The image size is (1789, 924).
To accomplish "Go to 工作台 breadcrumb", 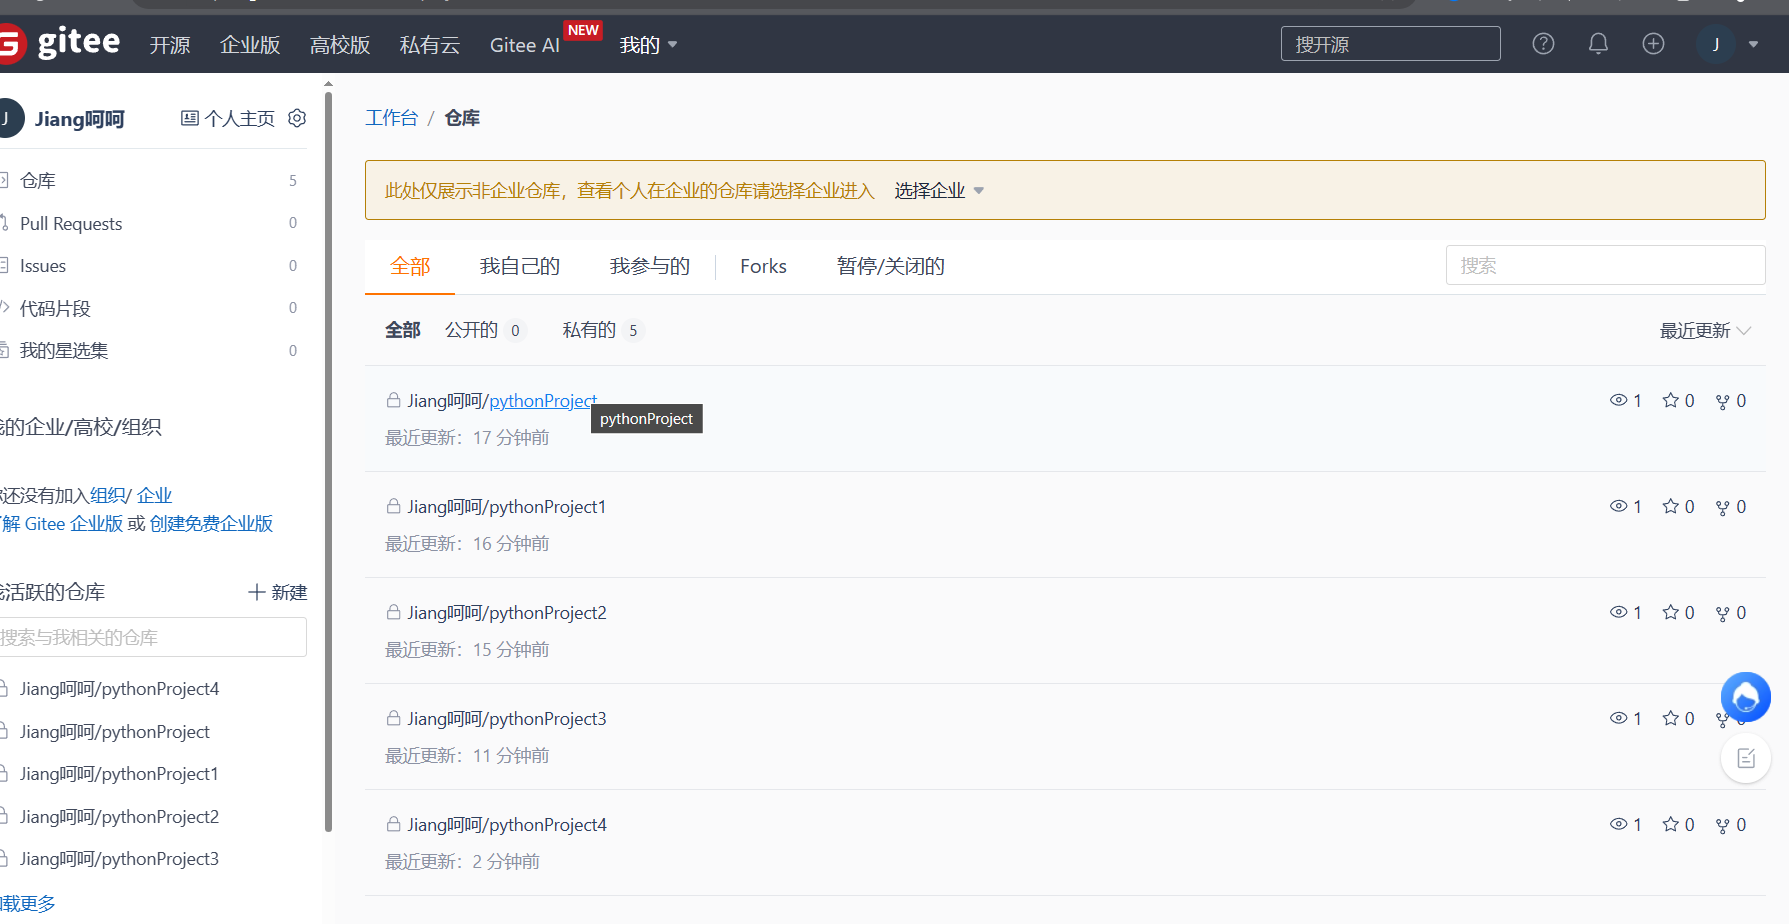I will click(x=391, y=118).
